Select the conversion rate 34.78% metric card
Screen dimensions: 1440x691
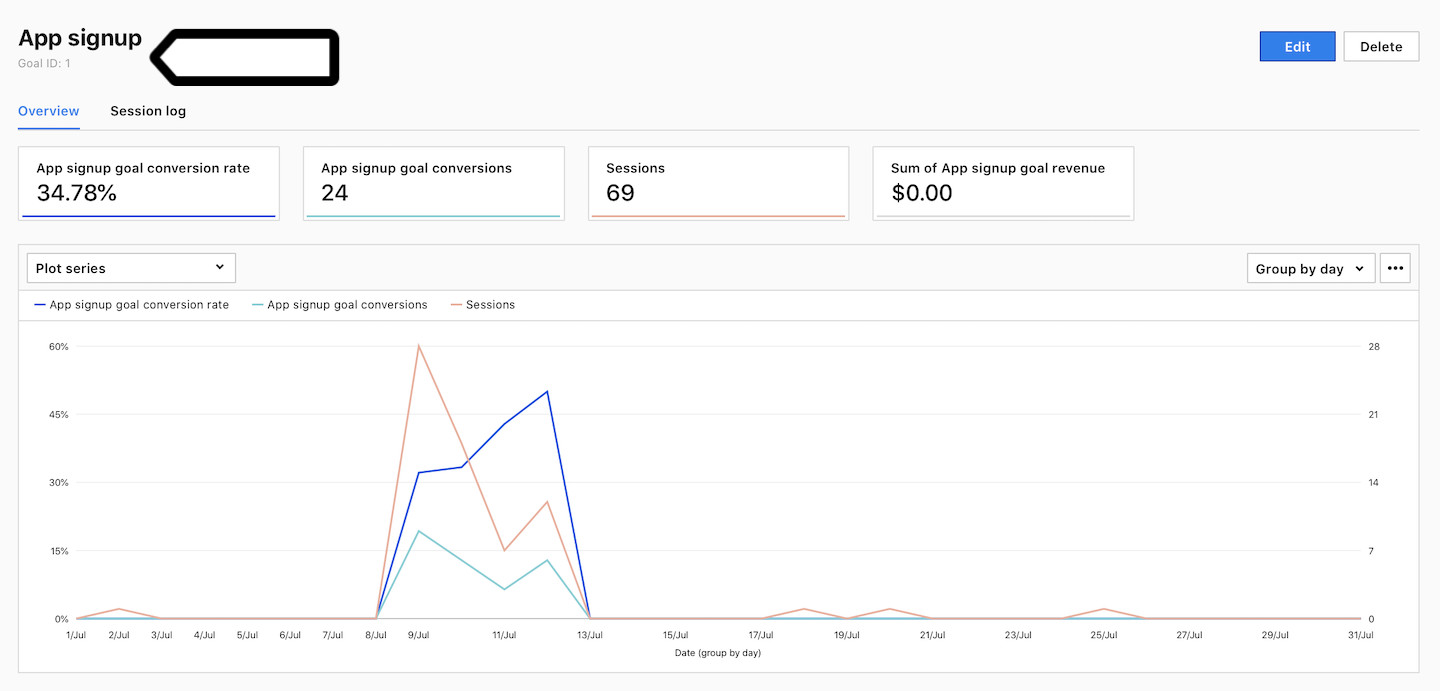click(x=148, y=182)
